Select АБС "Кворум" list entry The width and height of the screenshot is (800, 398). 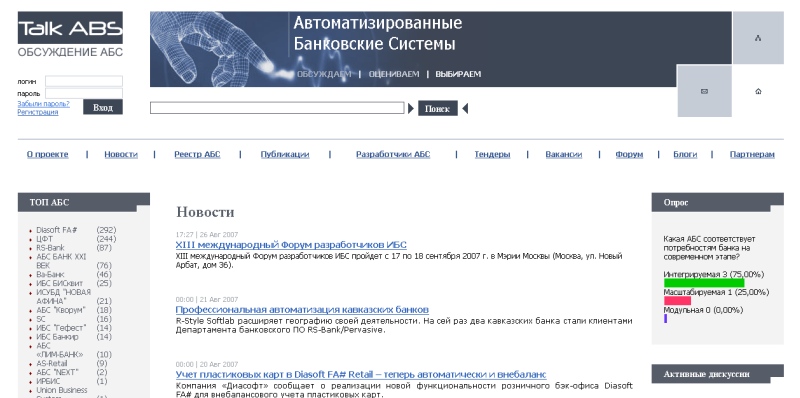click(x=61, y=310)
